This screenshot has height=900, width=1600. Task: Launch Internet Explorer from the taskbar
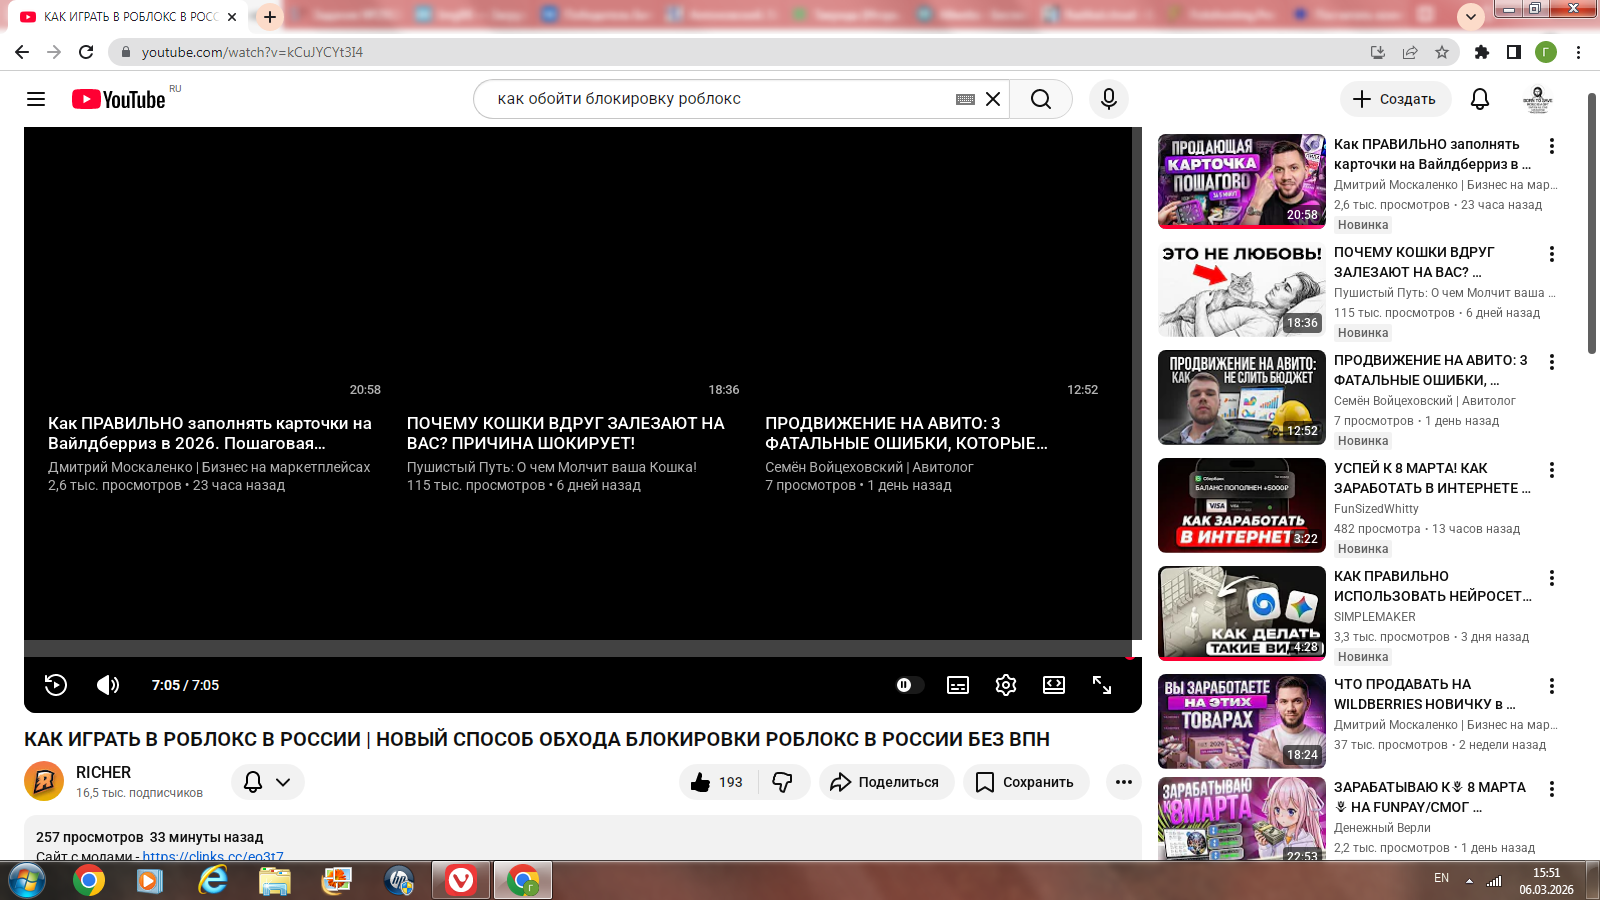click(213, 881)
